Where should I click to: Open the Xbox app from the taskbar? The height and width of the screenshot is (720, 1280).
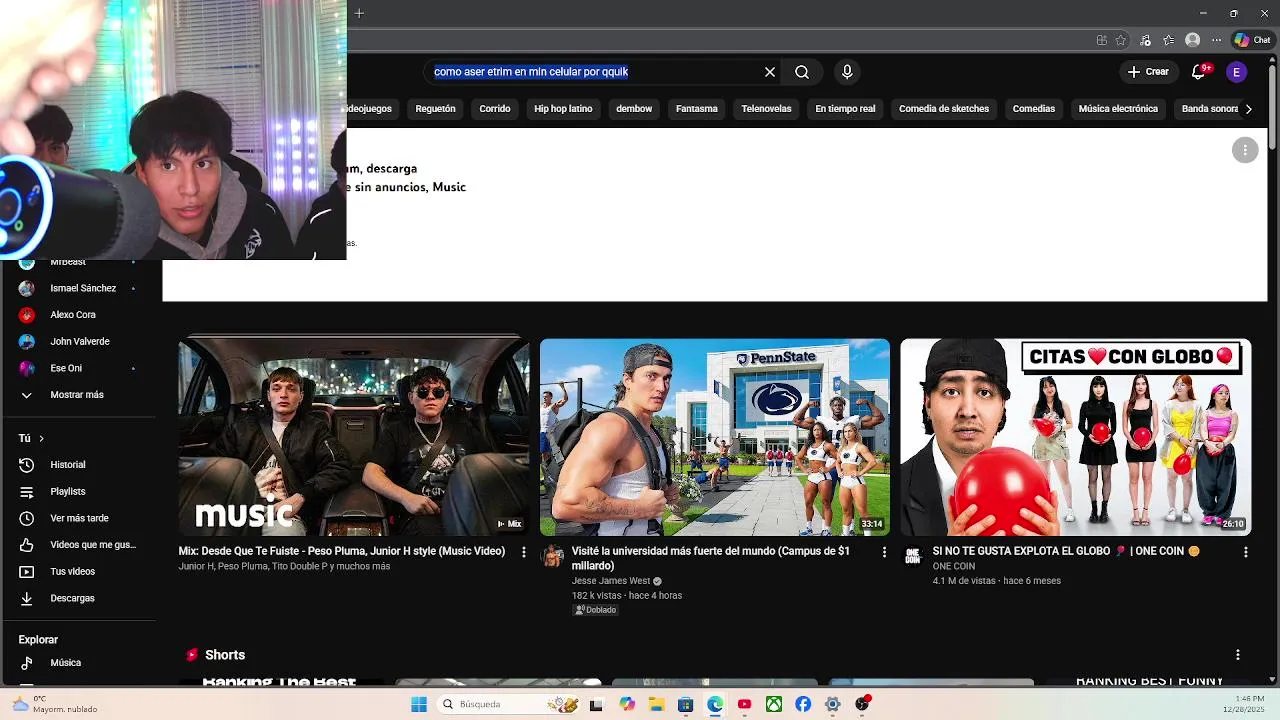tap(774, 704)
